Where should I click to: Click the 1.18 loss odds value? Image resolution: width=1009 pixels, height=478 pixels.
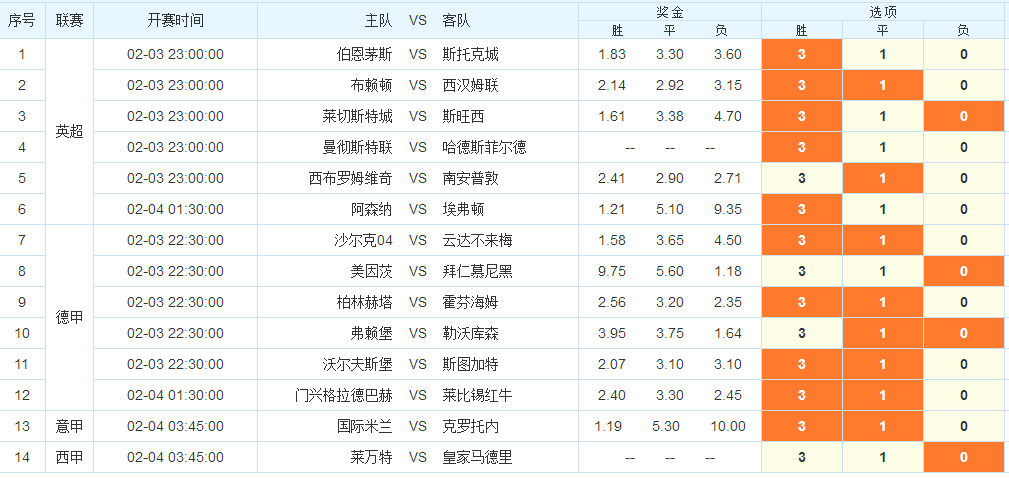[728, 271]
